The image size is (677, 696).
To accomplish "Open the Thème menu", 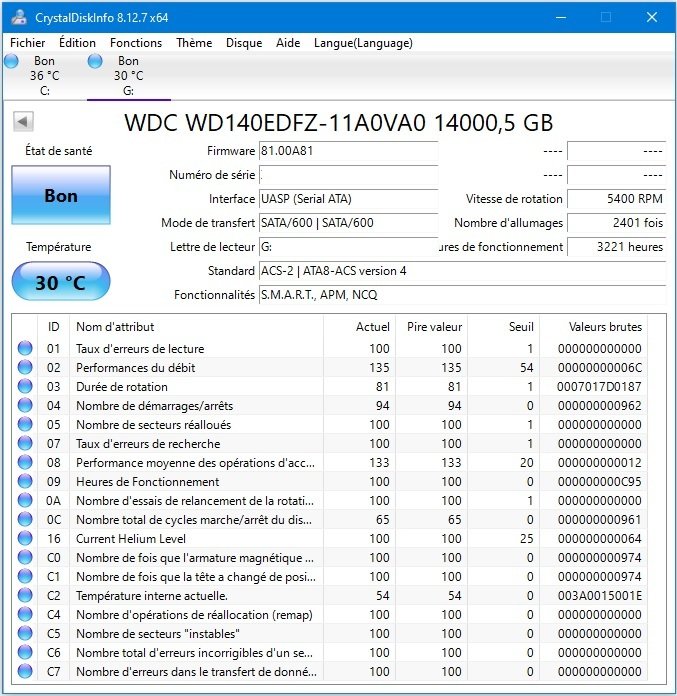I will pyautogui.click(x=194, y=43).
